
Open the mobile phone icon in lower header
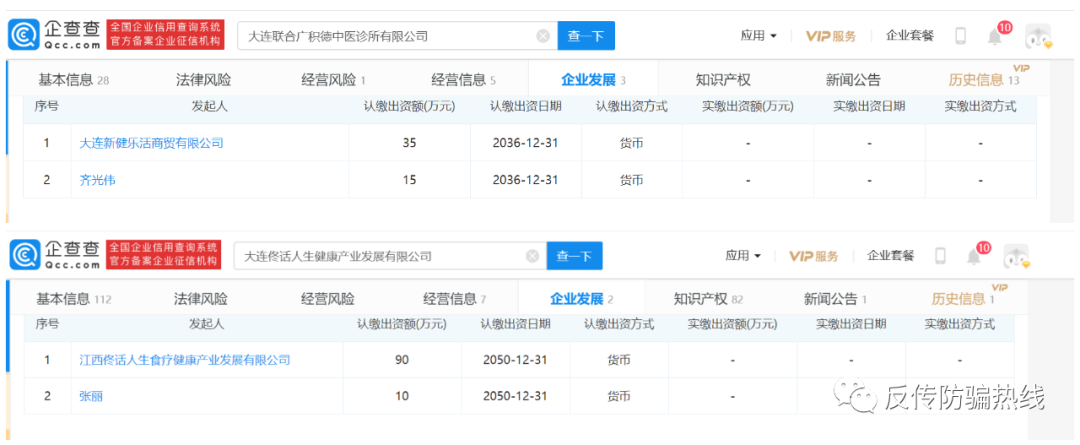(940, 256)
